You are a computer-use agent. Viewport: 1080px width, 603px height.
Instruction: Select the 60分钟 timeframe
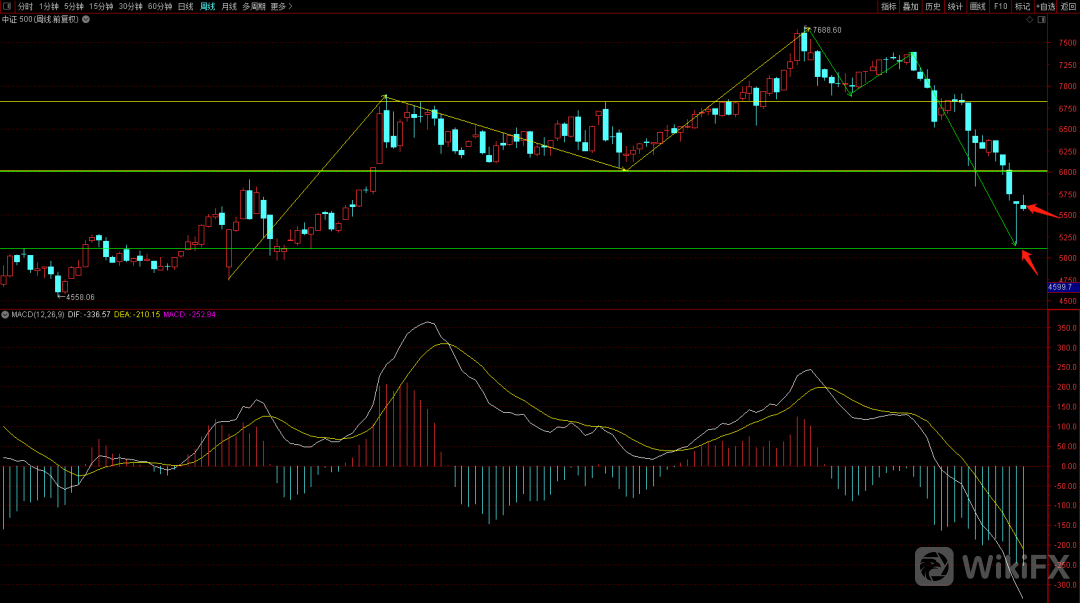click(x=160, y=6)
